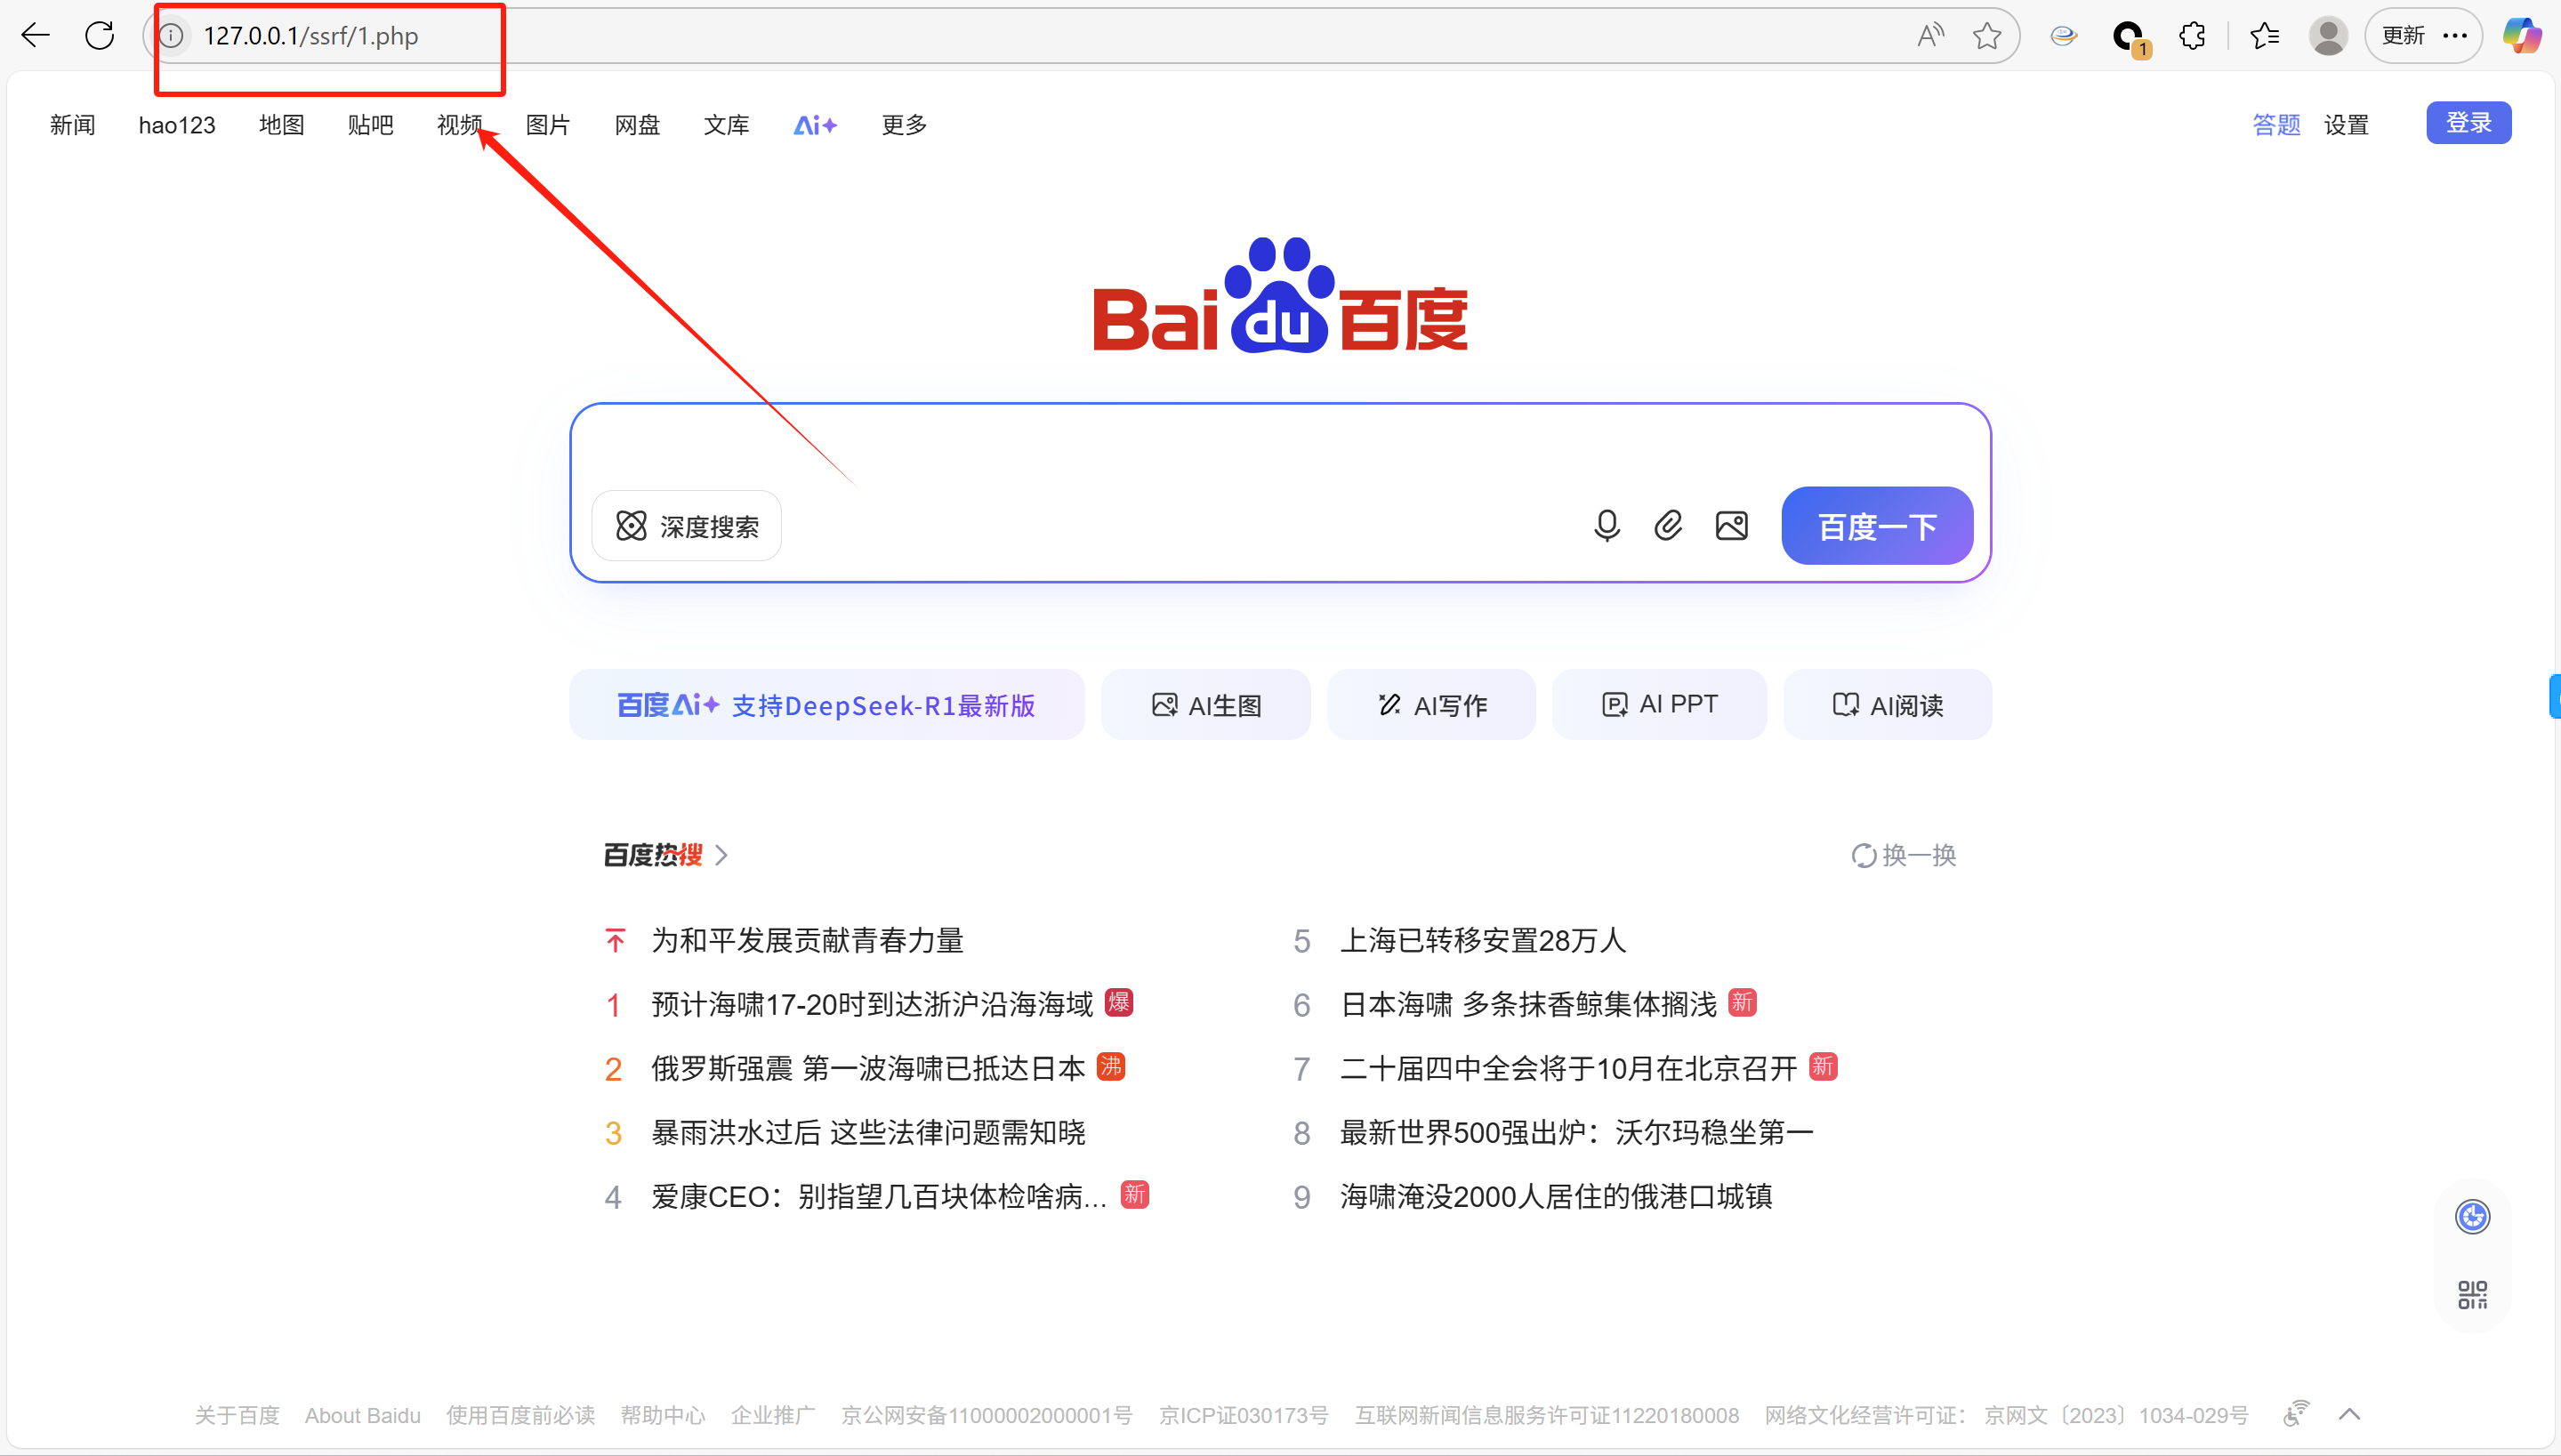The width and height of the screenshot is (2561, 1456).
Task: Refresh hot searches with 换一换
Action: (1903, 855)
